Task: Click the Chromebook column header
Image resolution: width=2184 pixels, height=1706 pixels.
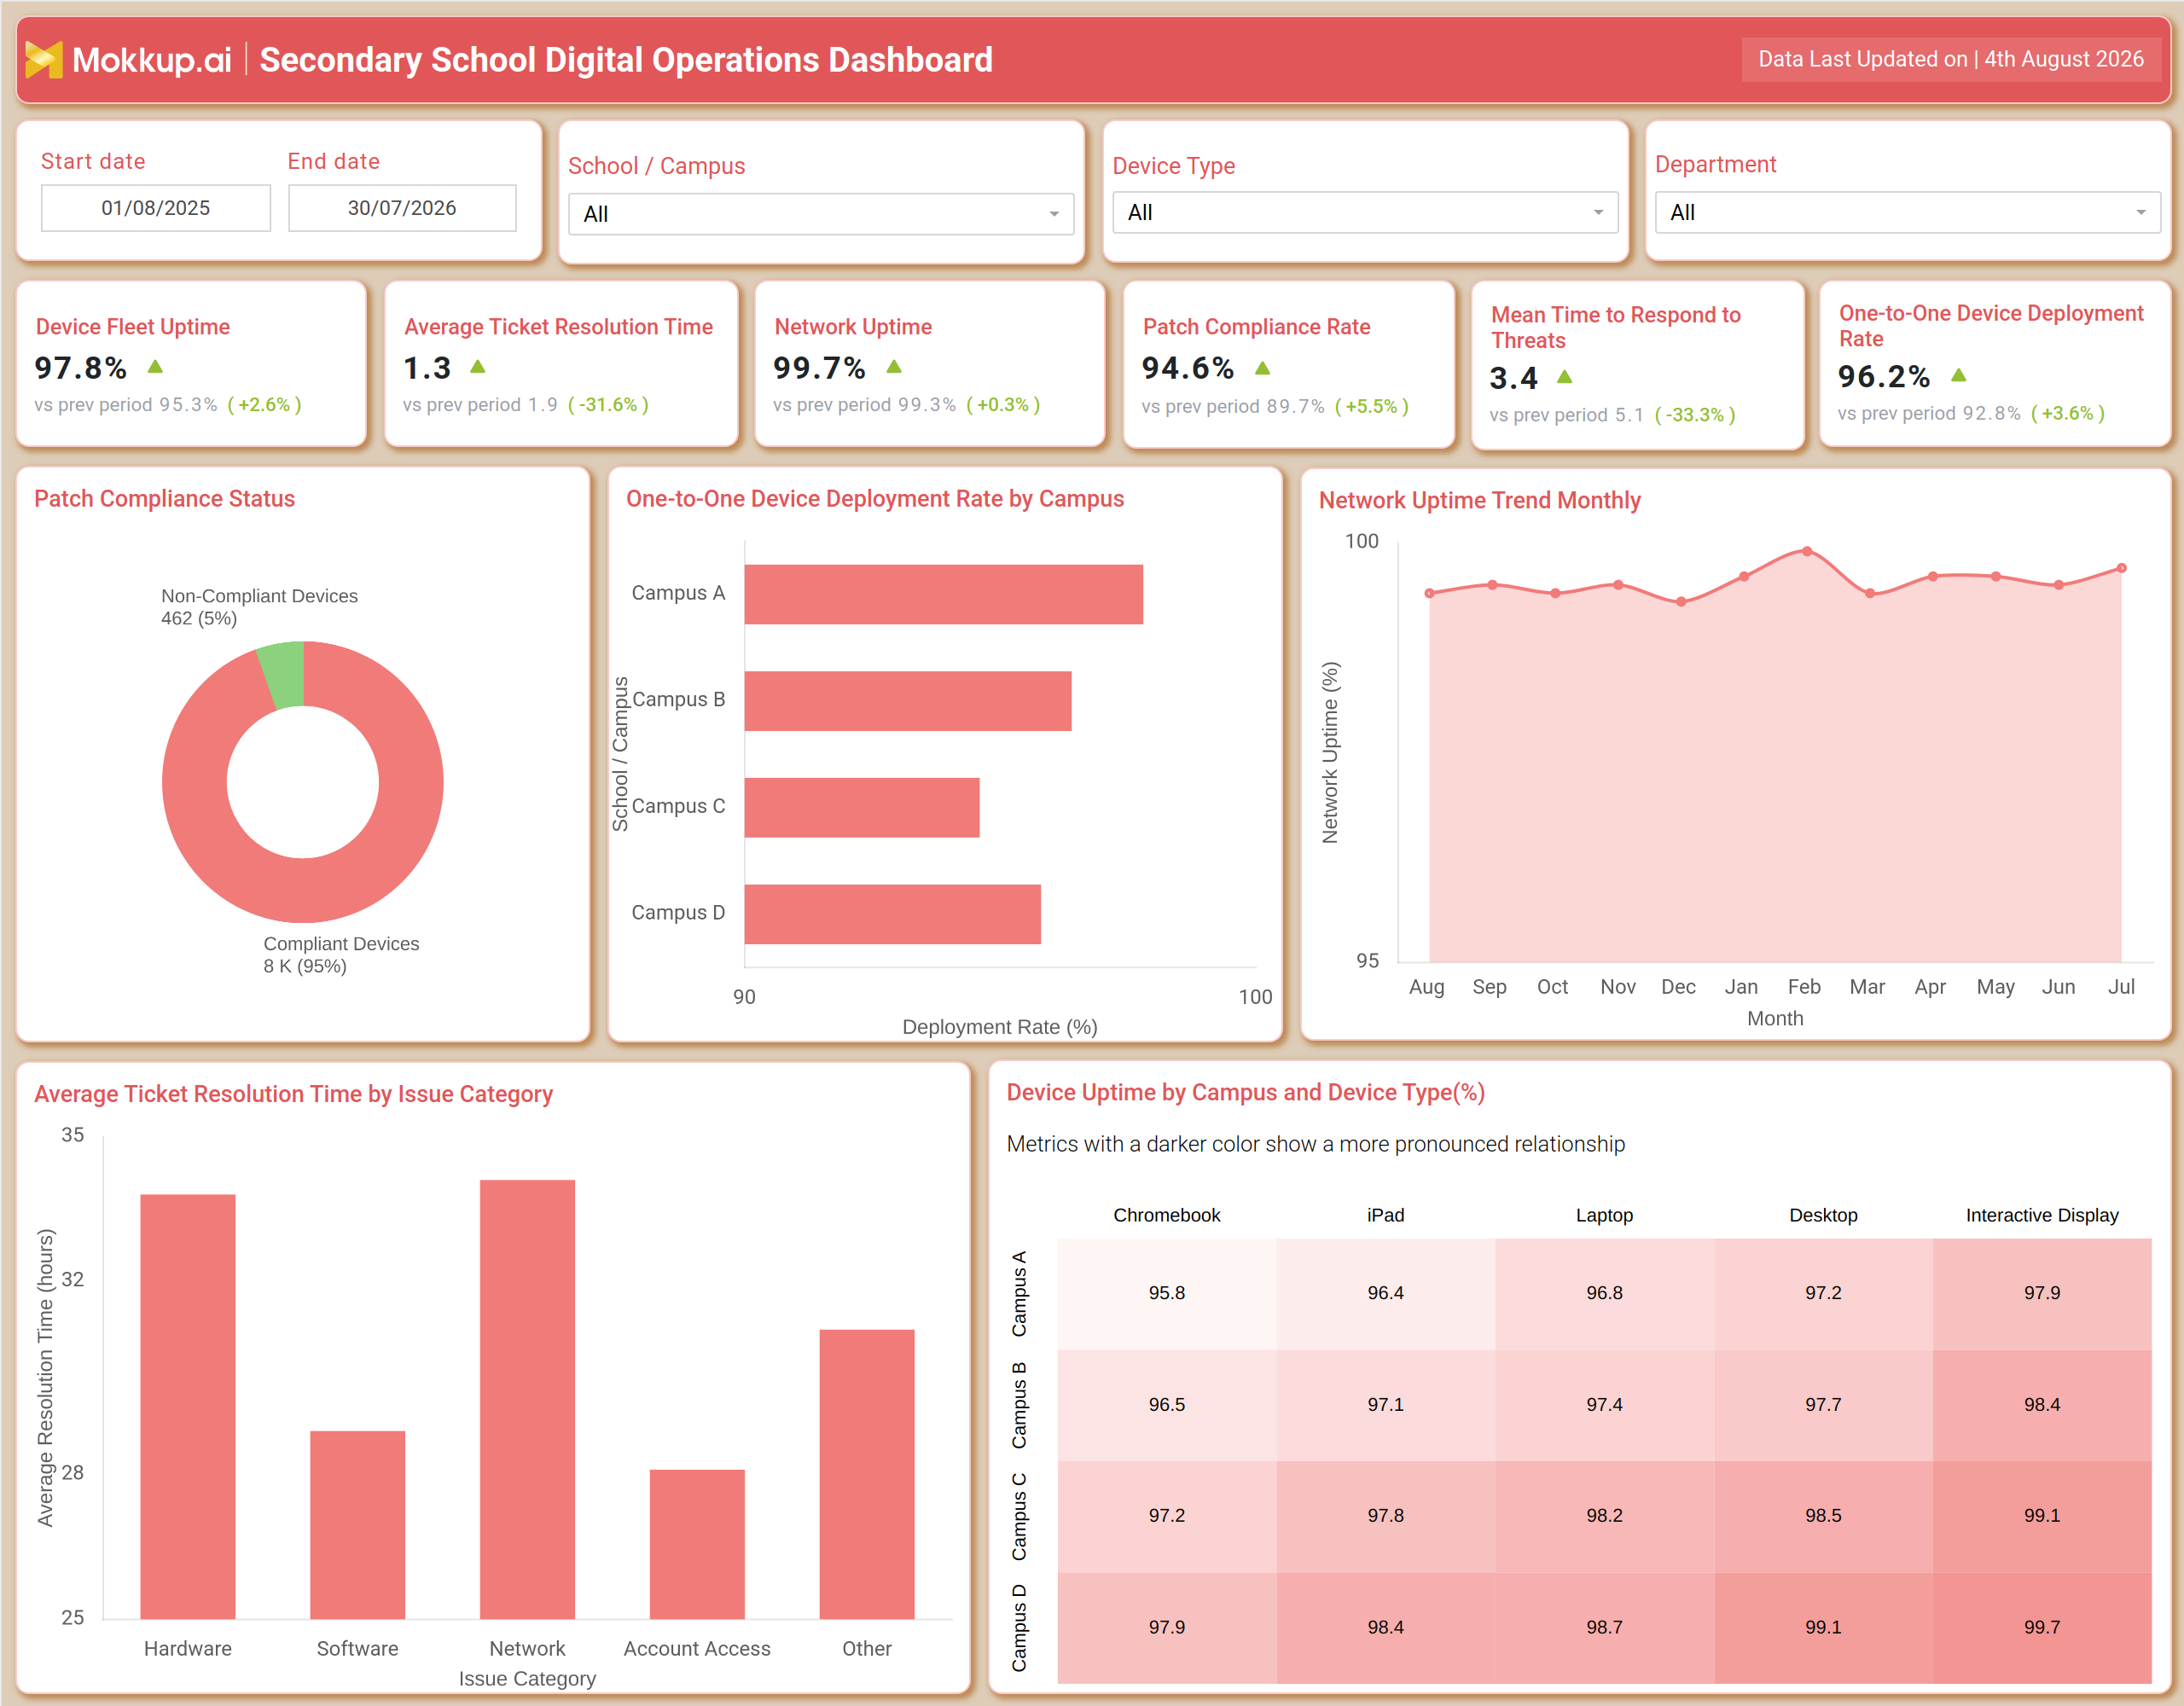Action: [1167, 1215]
